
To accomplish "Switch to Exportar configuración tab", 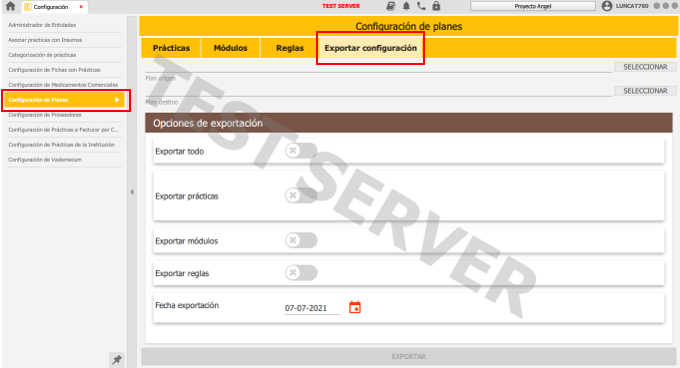I will coord(370,48).
